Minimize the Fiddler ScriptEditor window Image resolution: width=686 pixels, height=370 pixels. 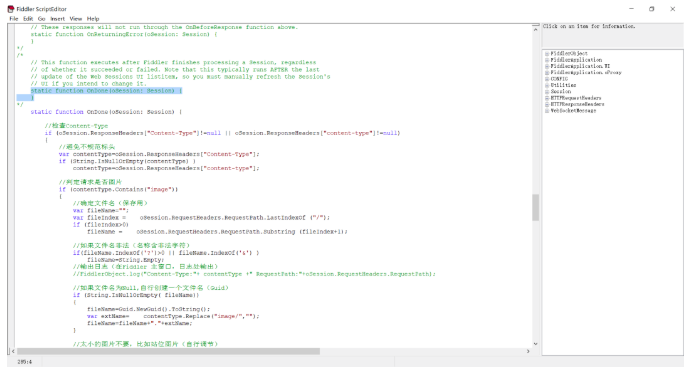631,9
